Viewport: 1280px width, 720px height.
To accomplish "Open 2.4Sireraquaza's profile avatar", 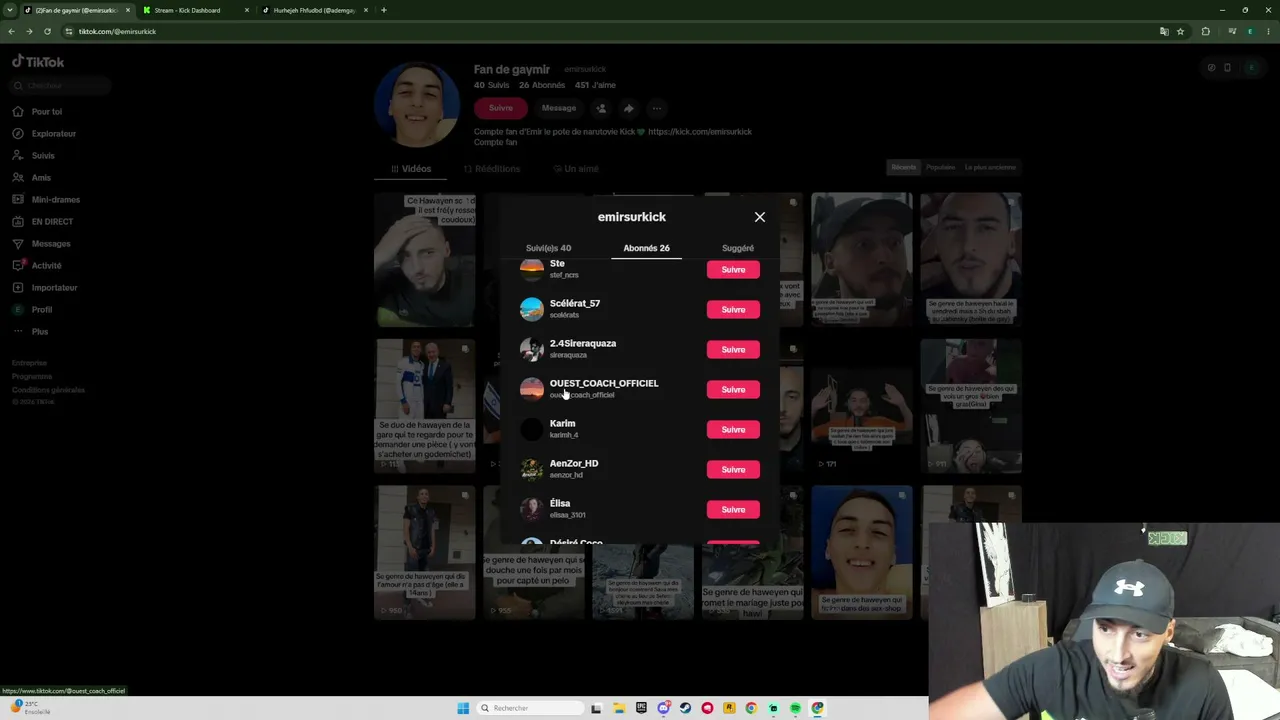I will (532, 349).
